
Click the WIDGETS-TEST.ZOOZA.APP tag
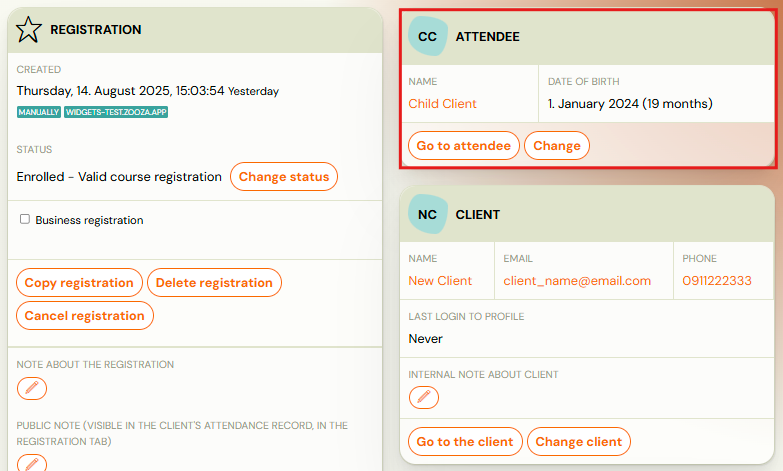click(x=116, y=112)
